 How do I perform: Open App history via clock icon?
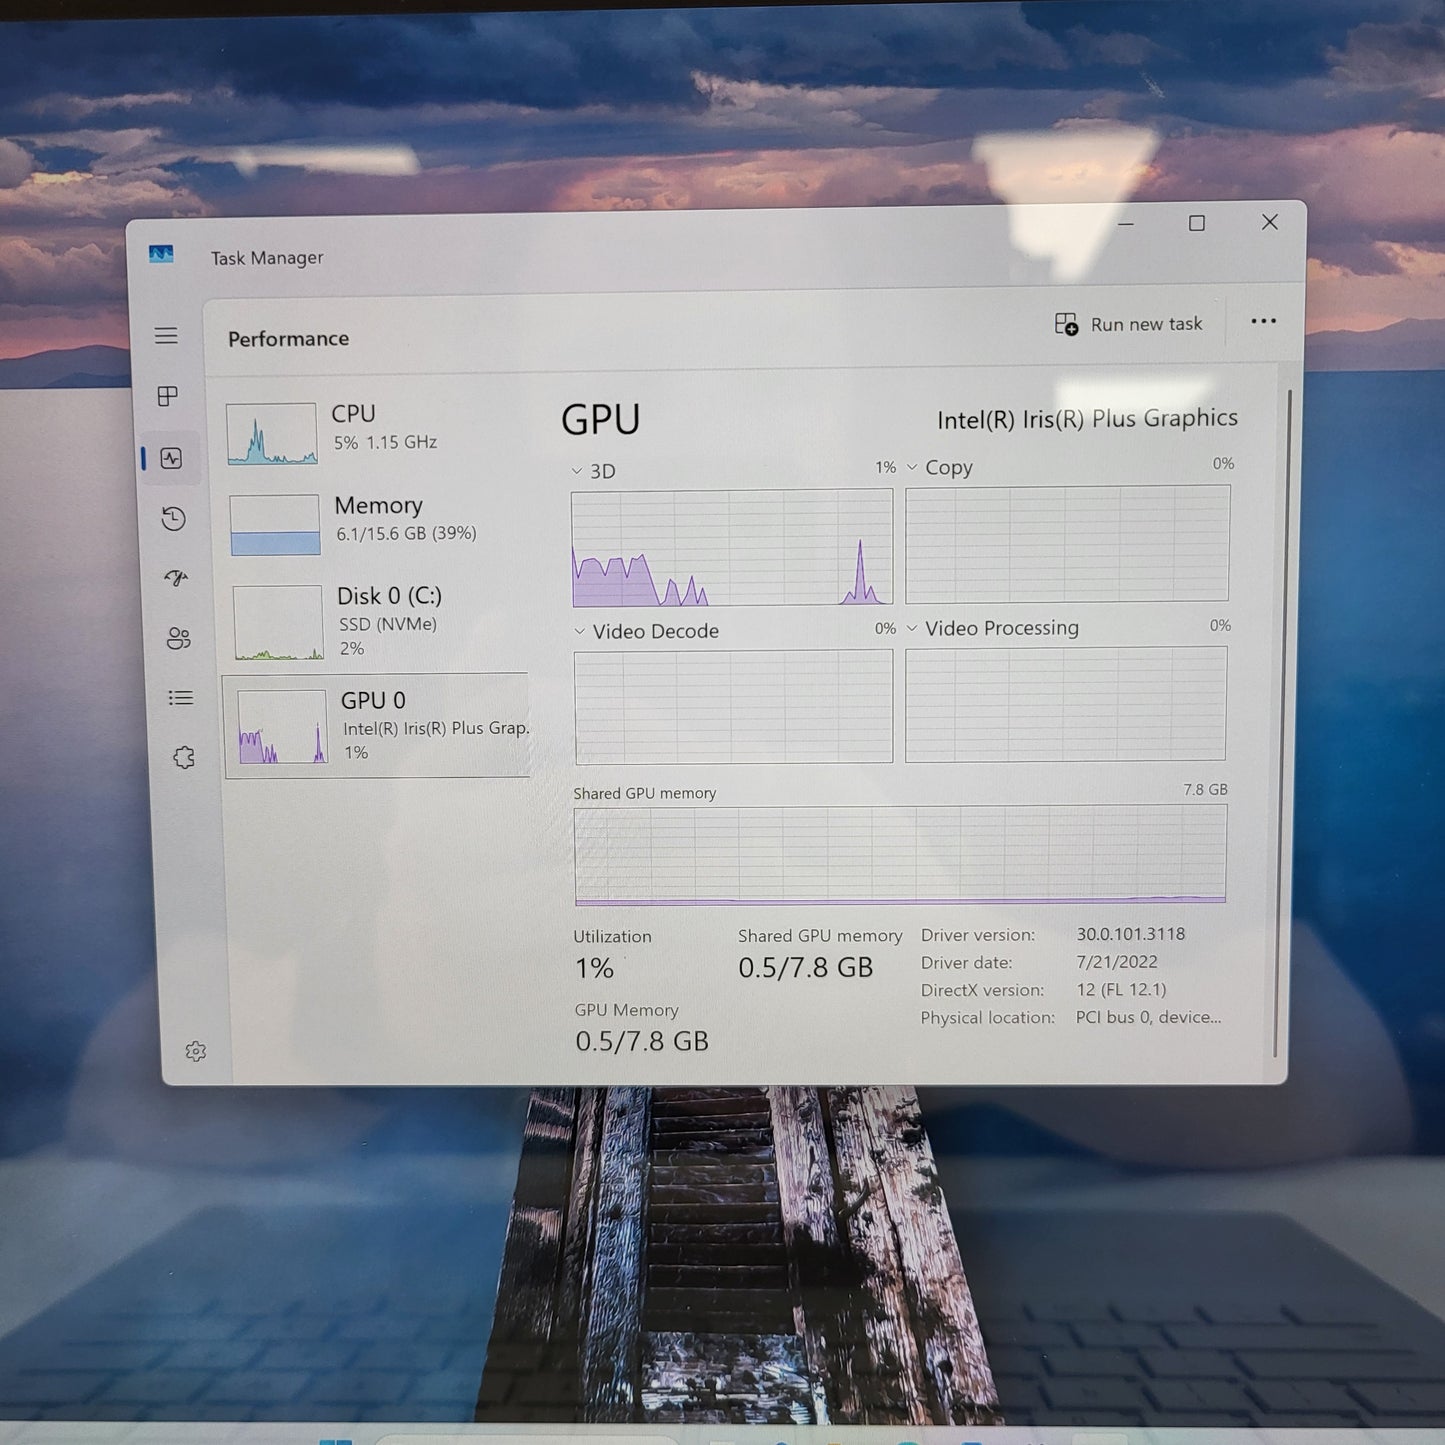click(x=171, y=518)
